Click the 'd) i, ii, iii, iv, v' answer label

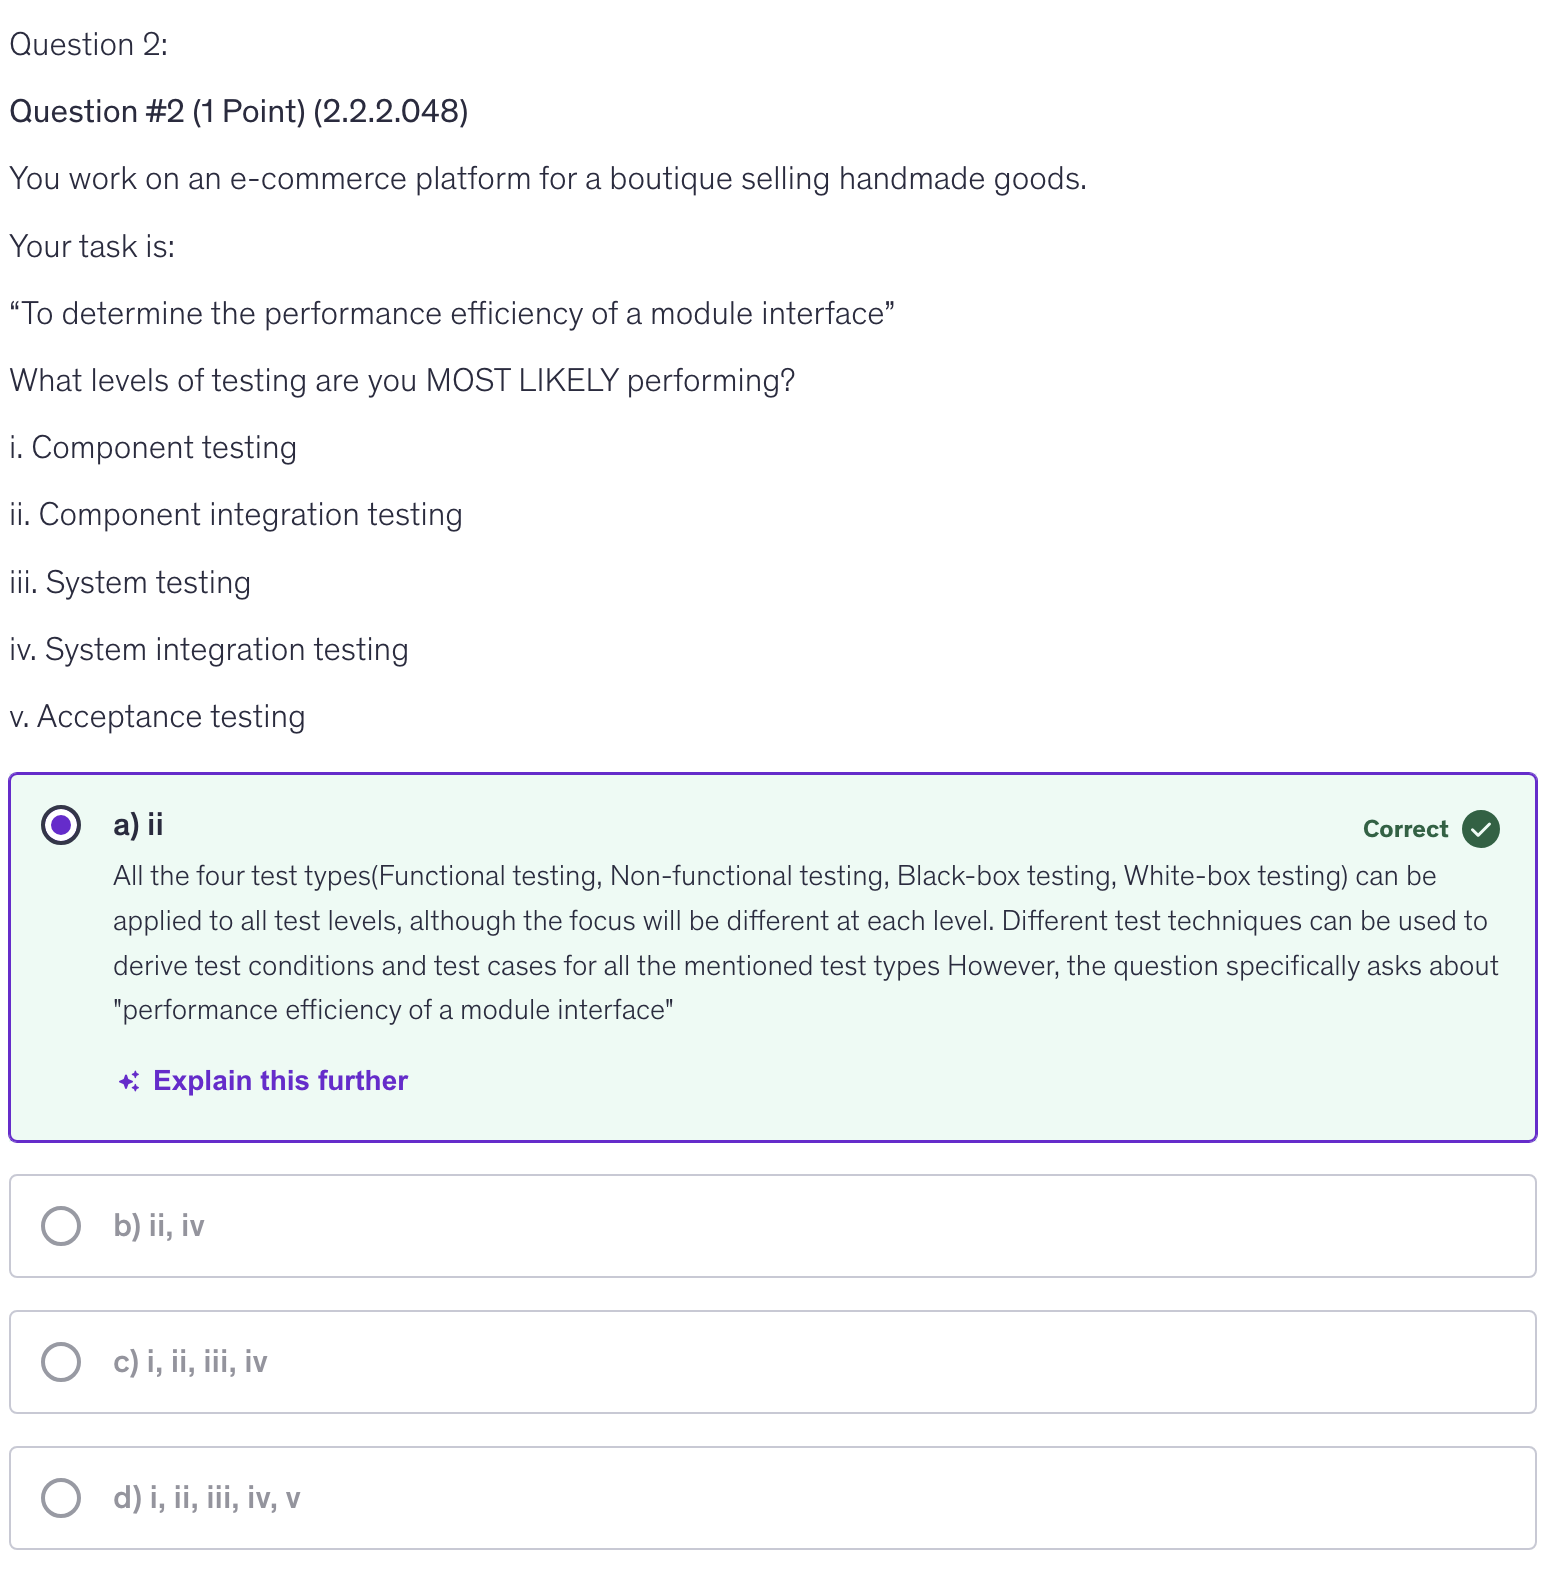(207, 1498)
